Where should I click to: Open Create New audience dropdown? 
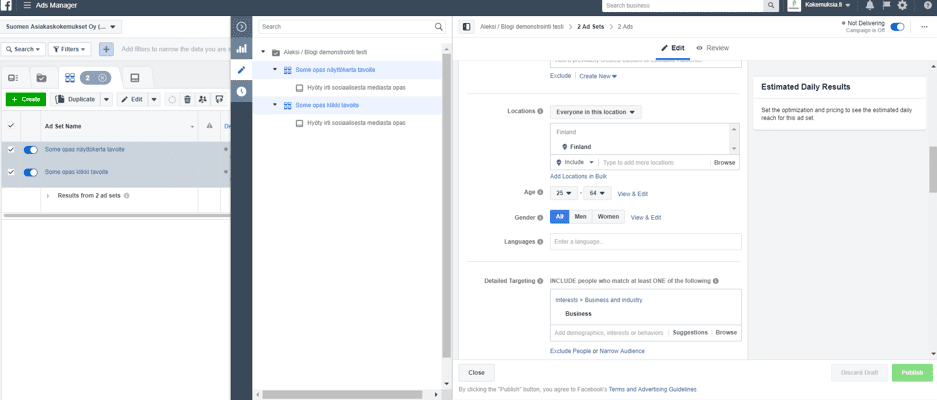point(598,77)
